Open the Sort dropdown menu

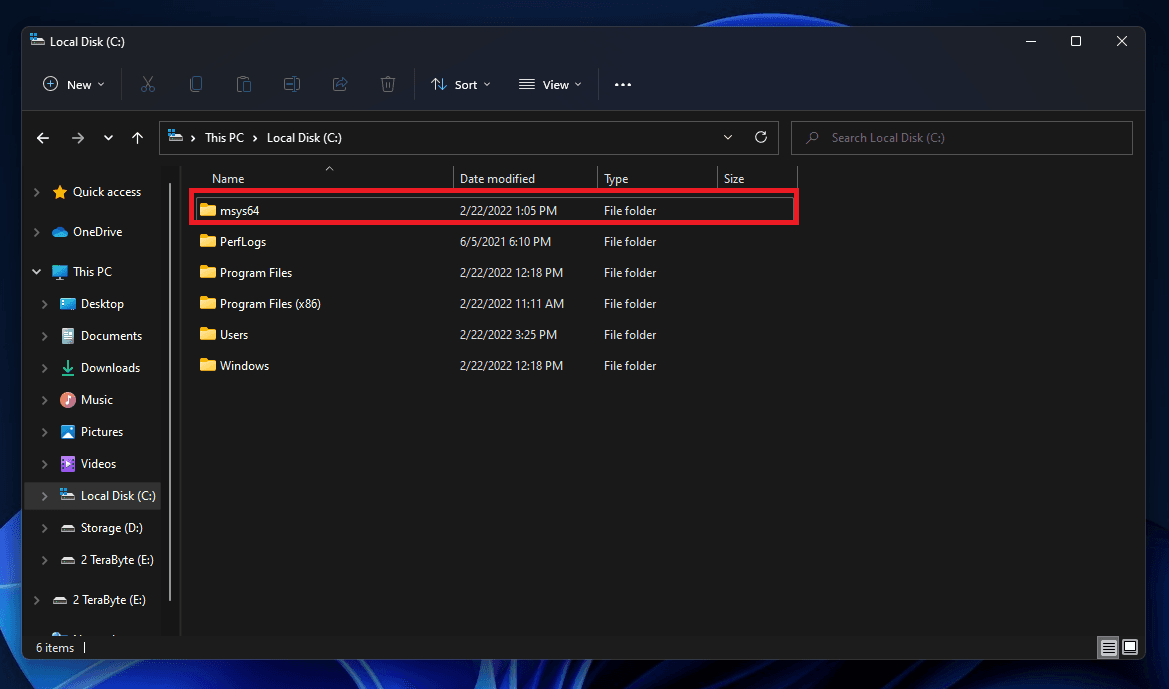click(x=461, y=84)
